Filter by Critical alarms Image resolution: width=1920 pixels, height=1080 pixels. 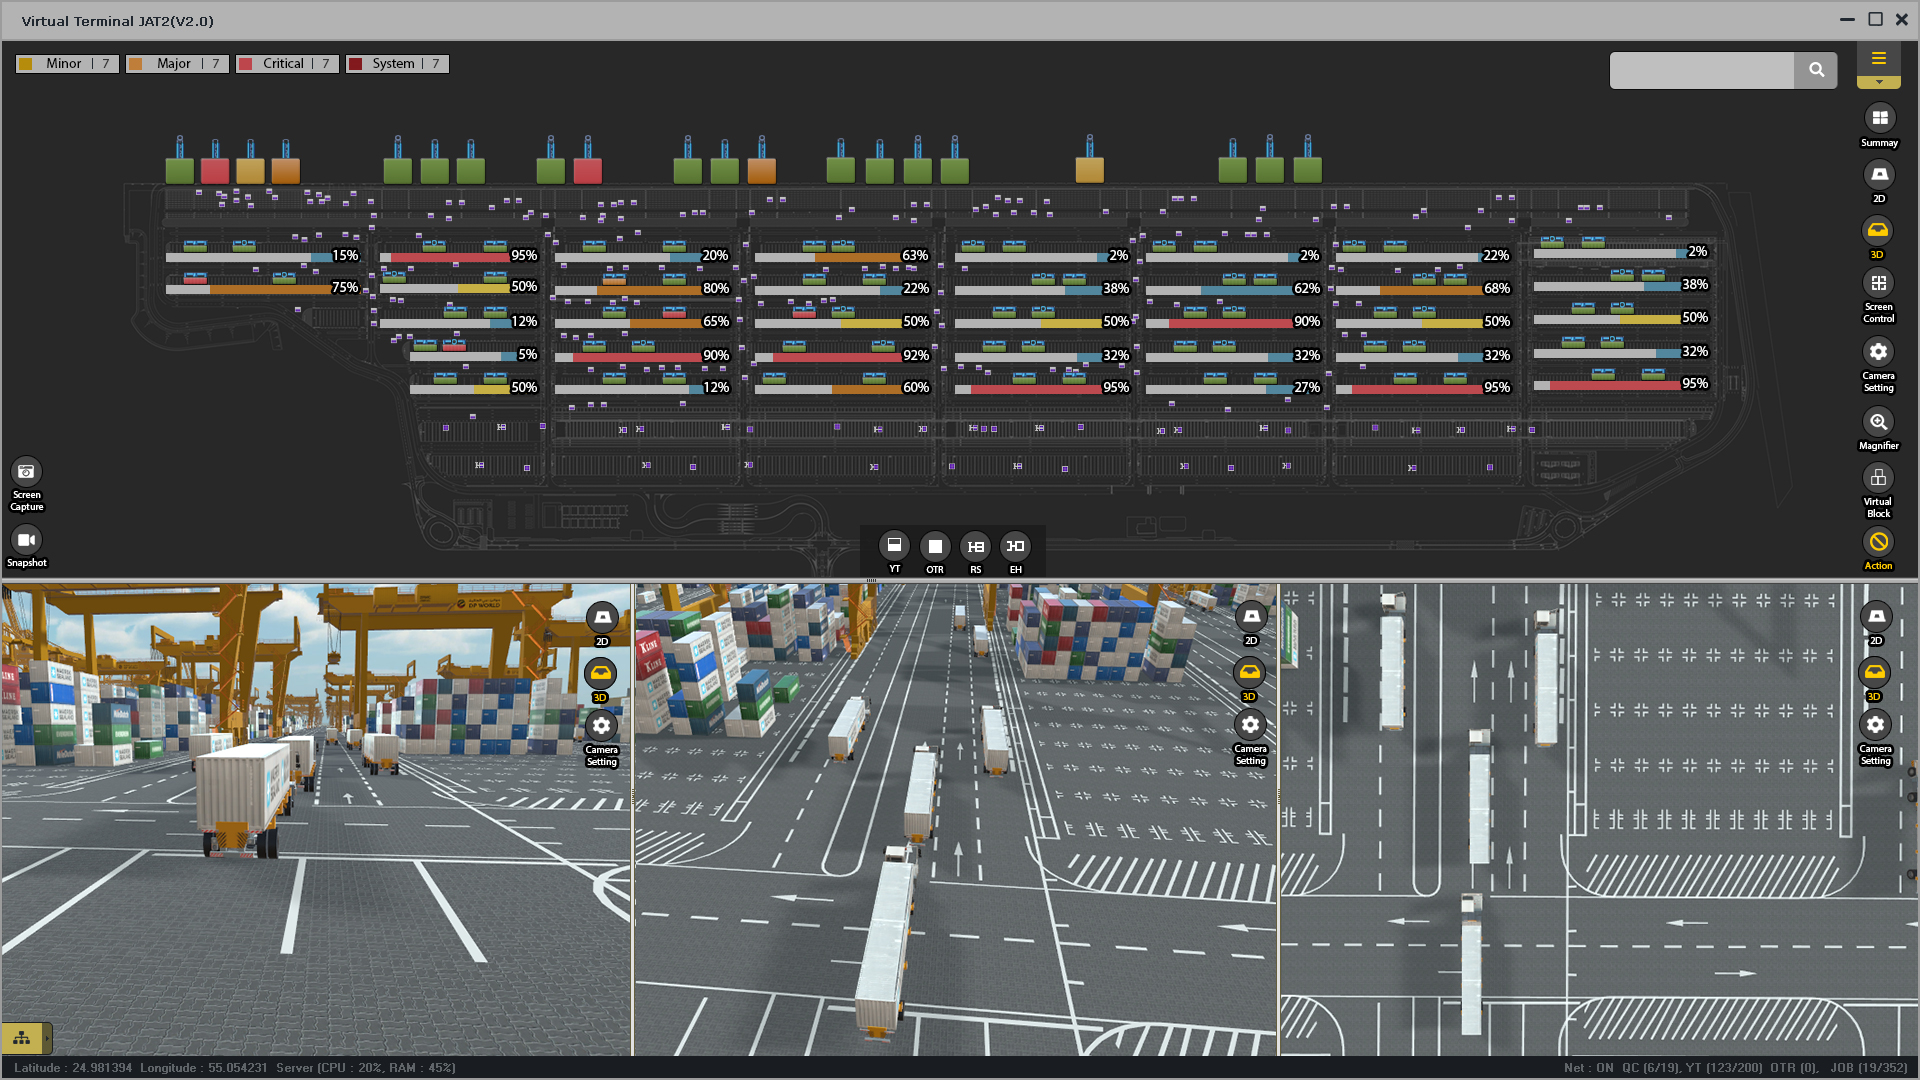[x=287, y=64]
